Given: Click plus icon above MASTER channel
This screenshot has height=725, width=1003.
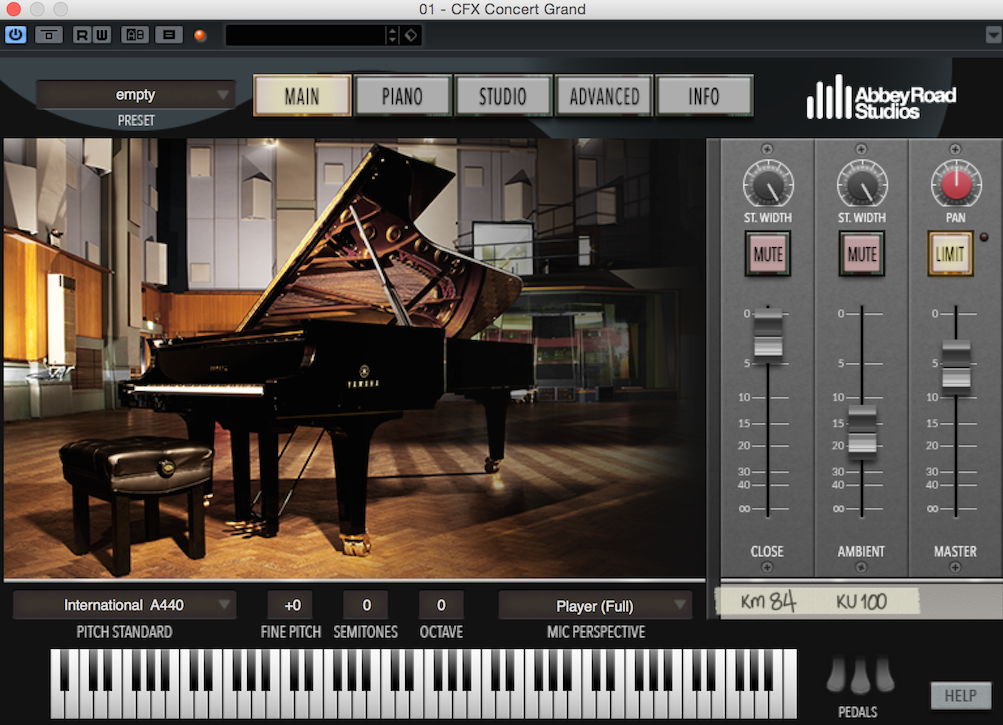Looking at the screenshot, I should 955,149.
